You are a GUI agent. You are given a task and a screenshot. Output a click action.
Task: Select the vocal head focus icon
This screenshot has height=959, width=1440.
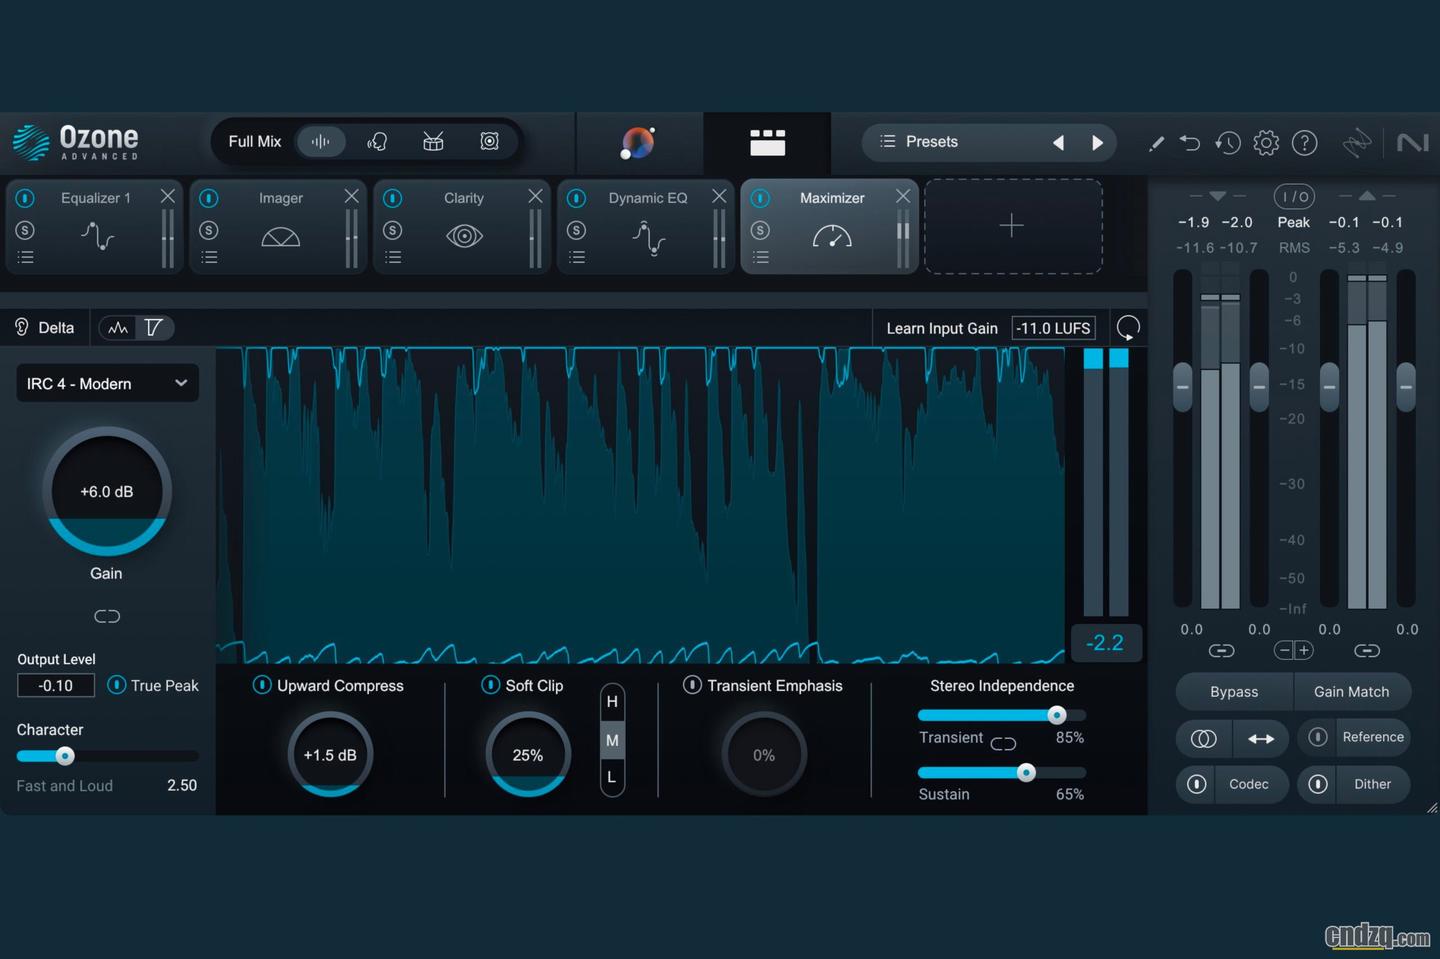click(x=377, y=141)
